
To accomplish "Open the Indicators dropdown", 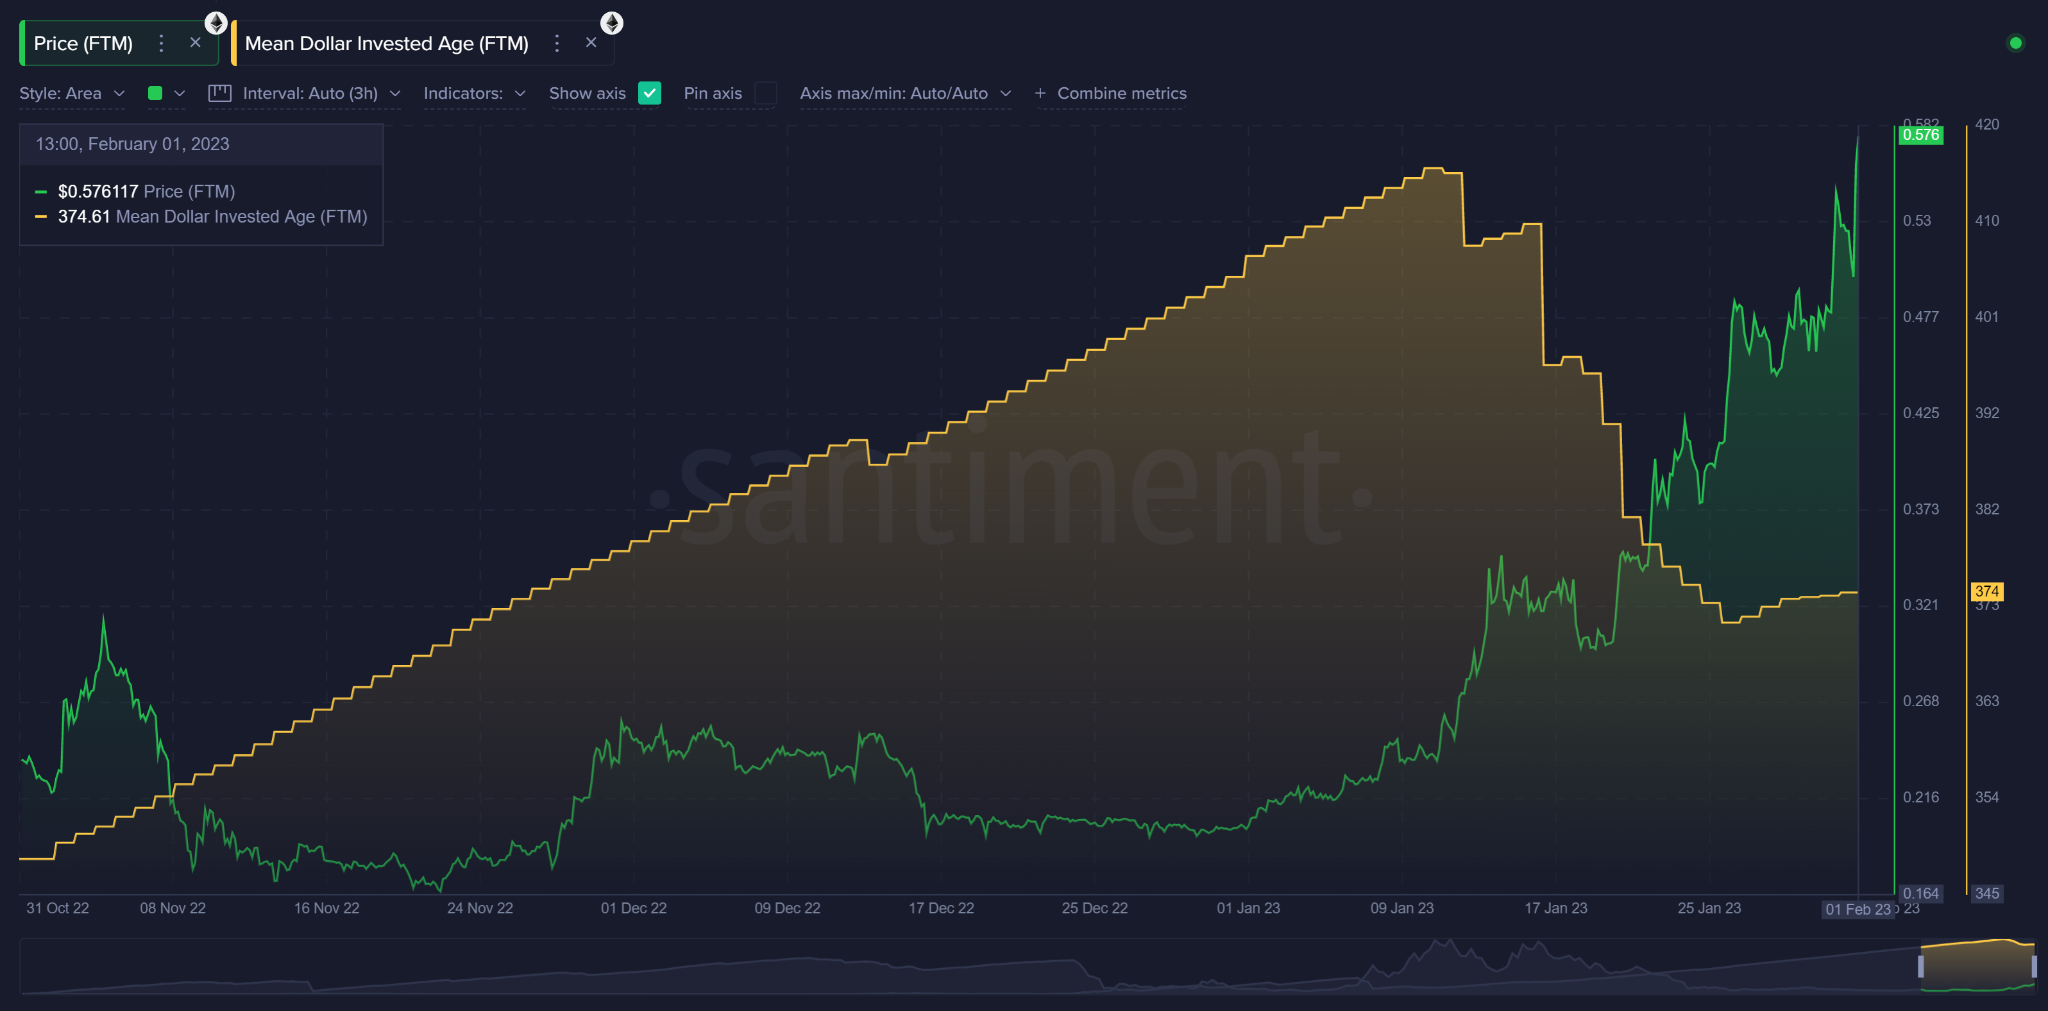I will click(475, 93).
